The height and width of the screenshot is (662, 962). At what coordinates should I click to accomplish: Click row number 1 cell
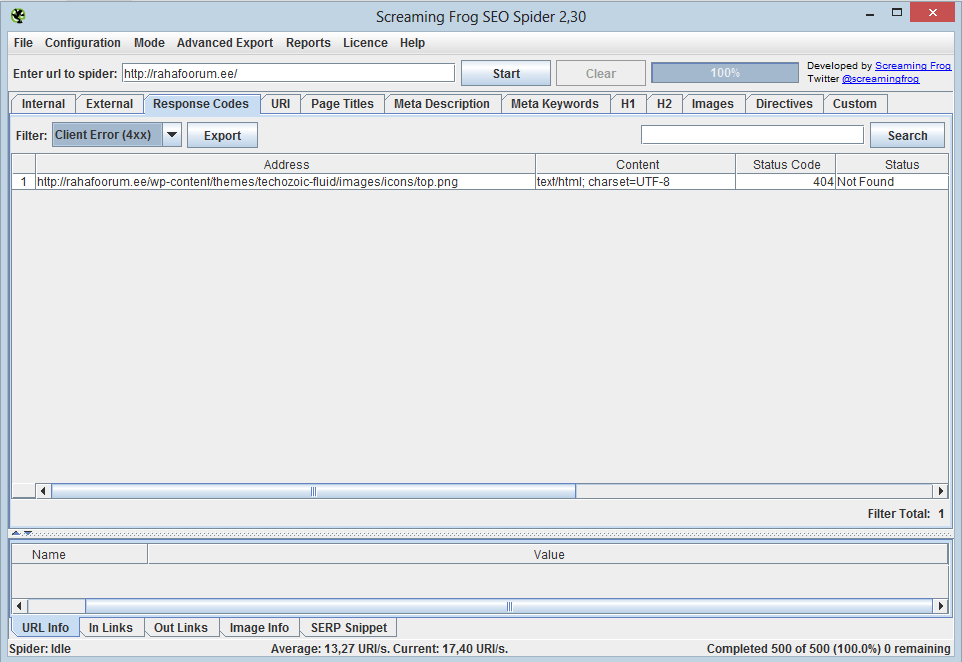click(x=24, y=182)
